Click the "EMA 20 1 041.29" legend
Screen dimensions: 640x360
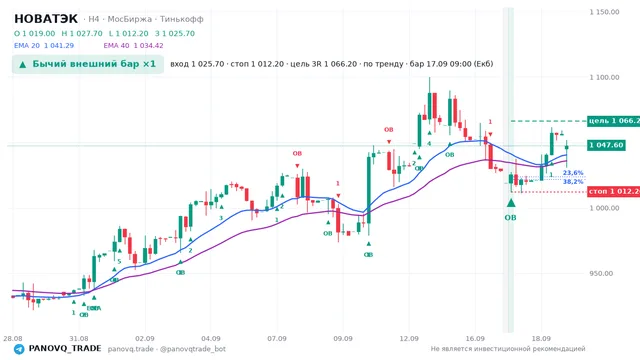(x=44, y=46)
